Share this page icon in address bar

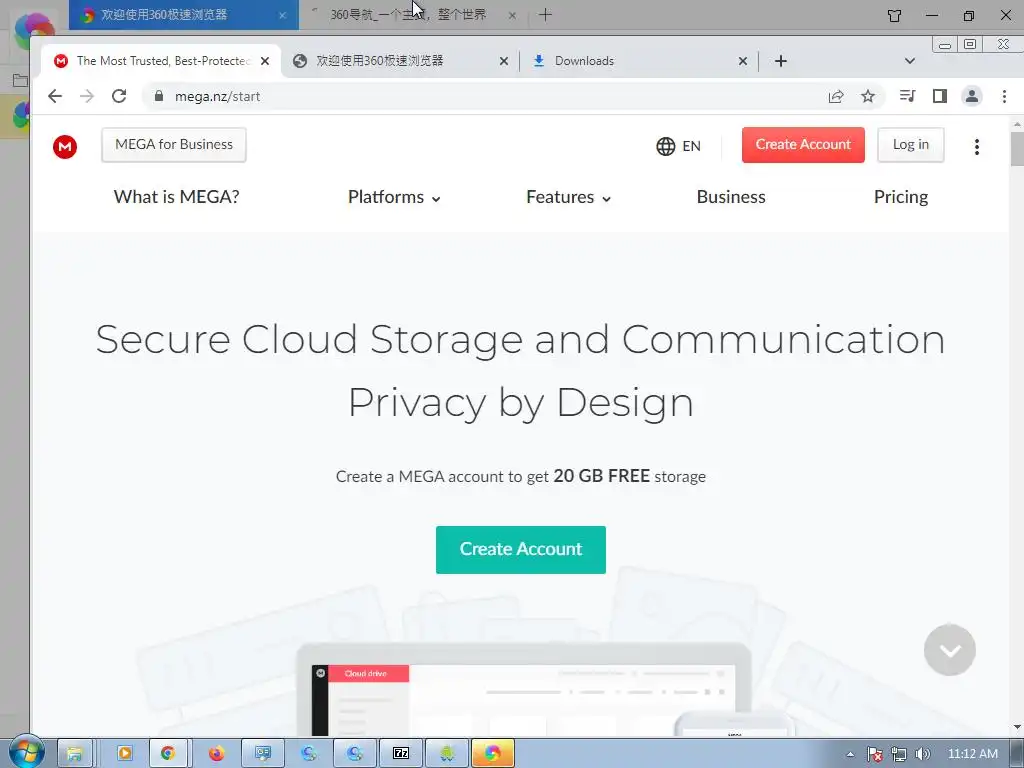(836, 97)
